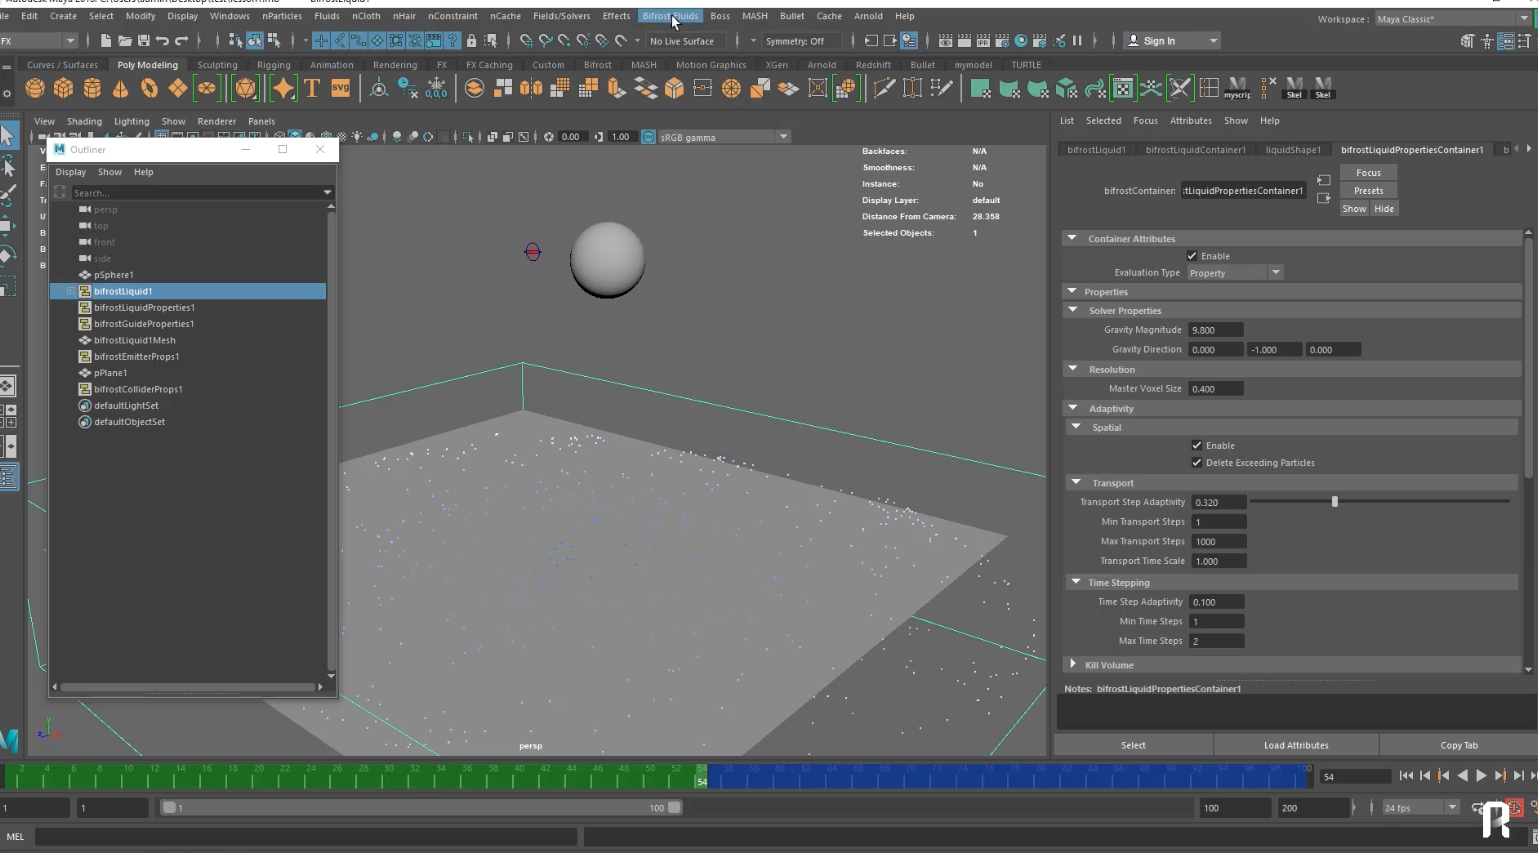This screenshot has width=1538, height=853.
Task: Click the polygon Type text tool icon
Action: pyautogui.click(x=312, y=89)
